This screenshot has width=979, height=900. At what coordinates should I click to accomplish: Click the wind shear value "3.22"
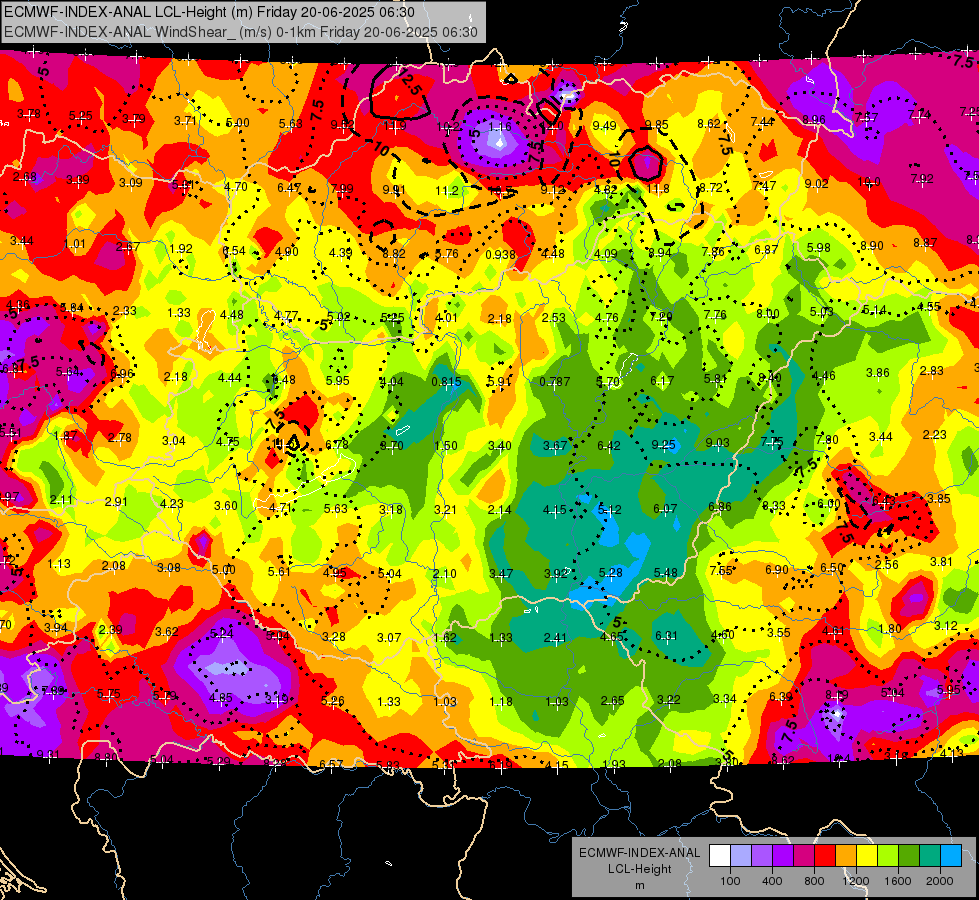point(669,700)
